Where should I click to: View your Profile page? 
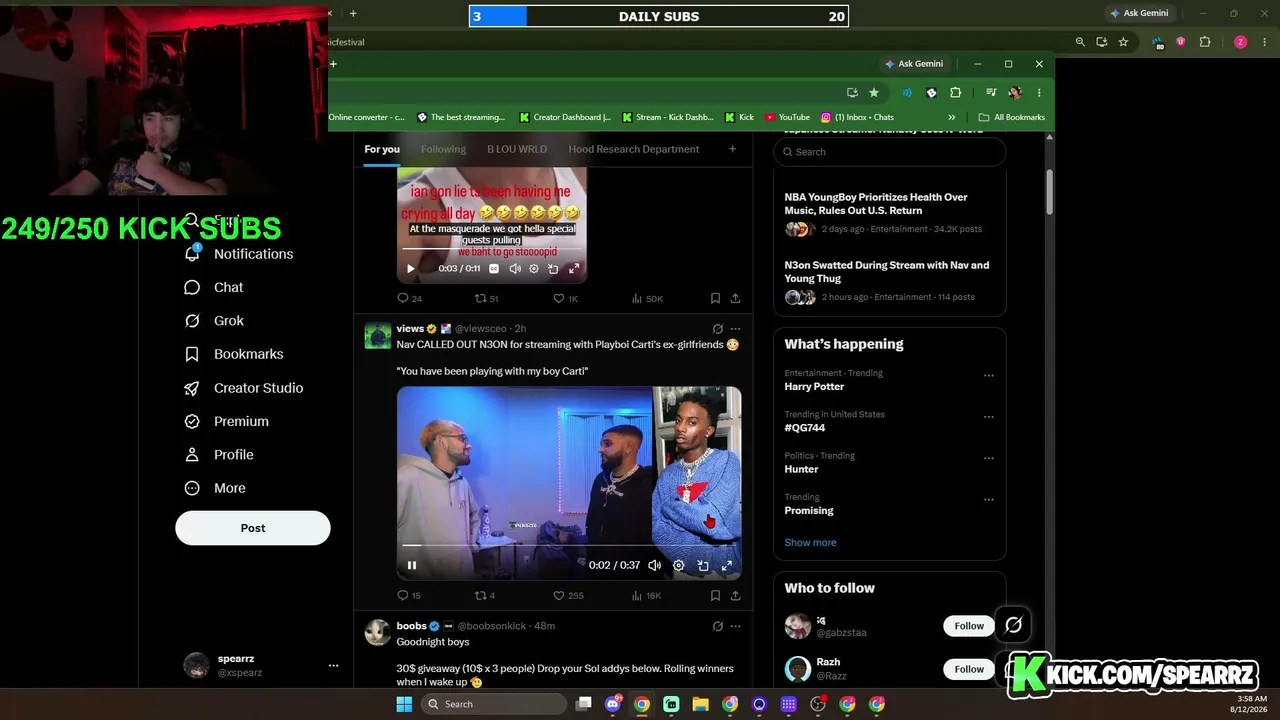(x=219, y=455)
